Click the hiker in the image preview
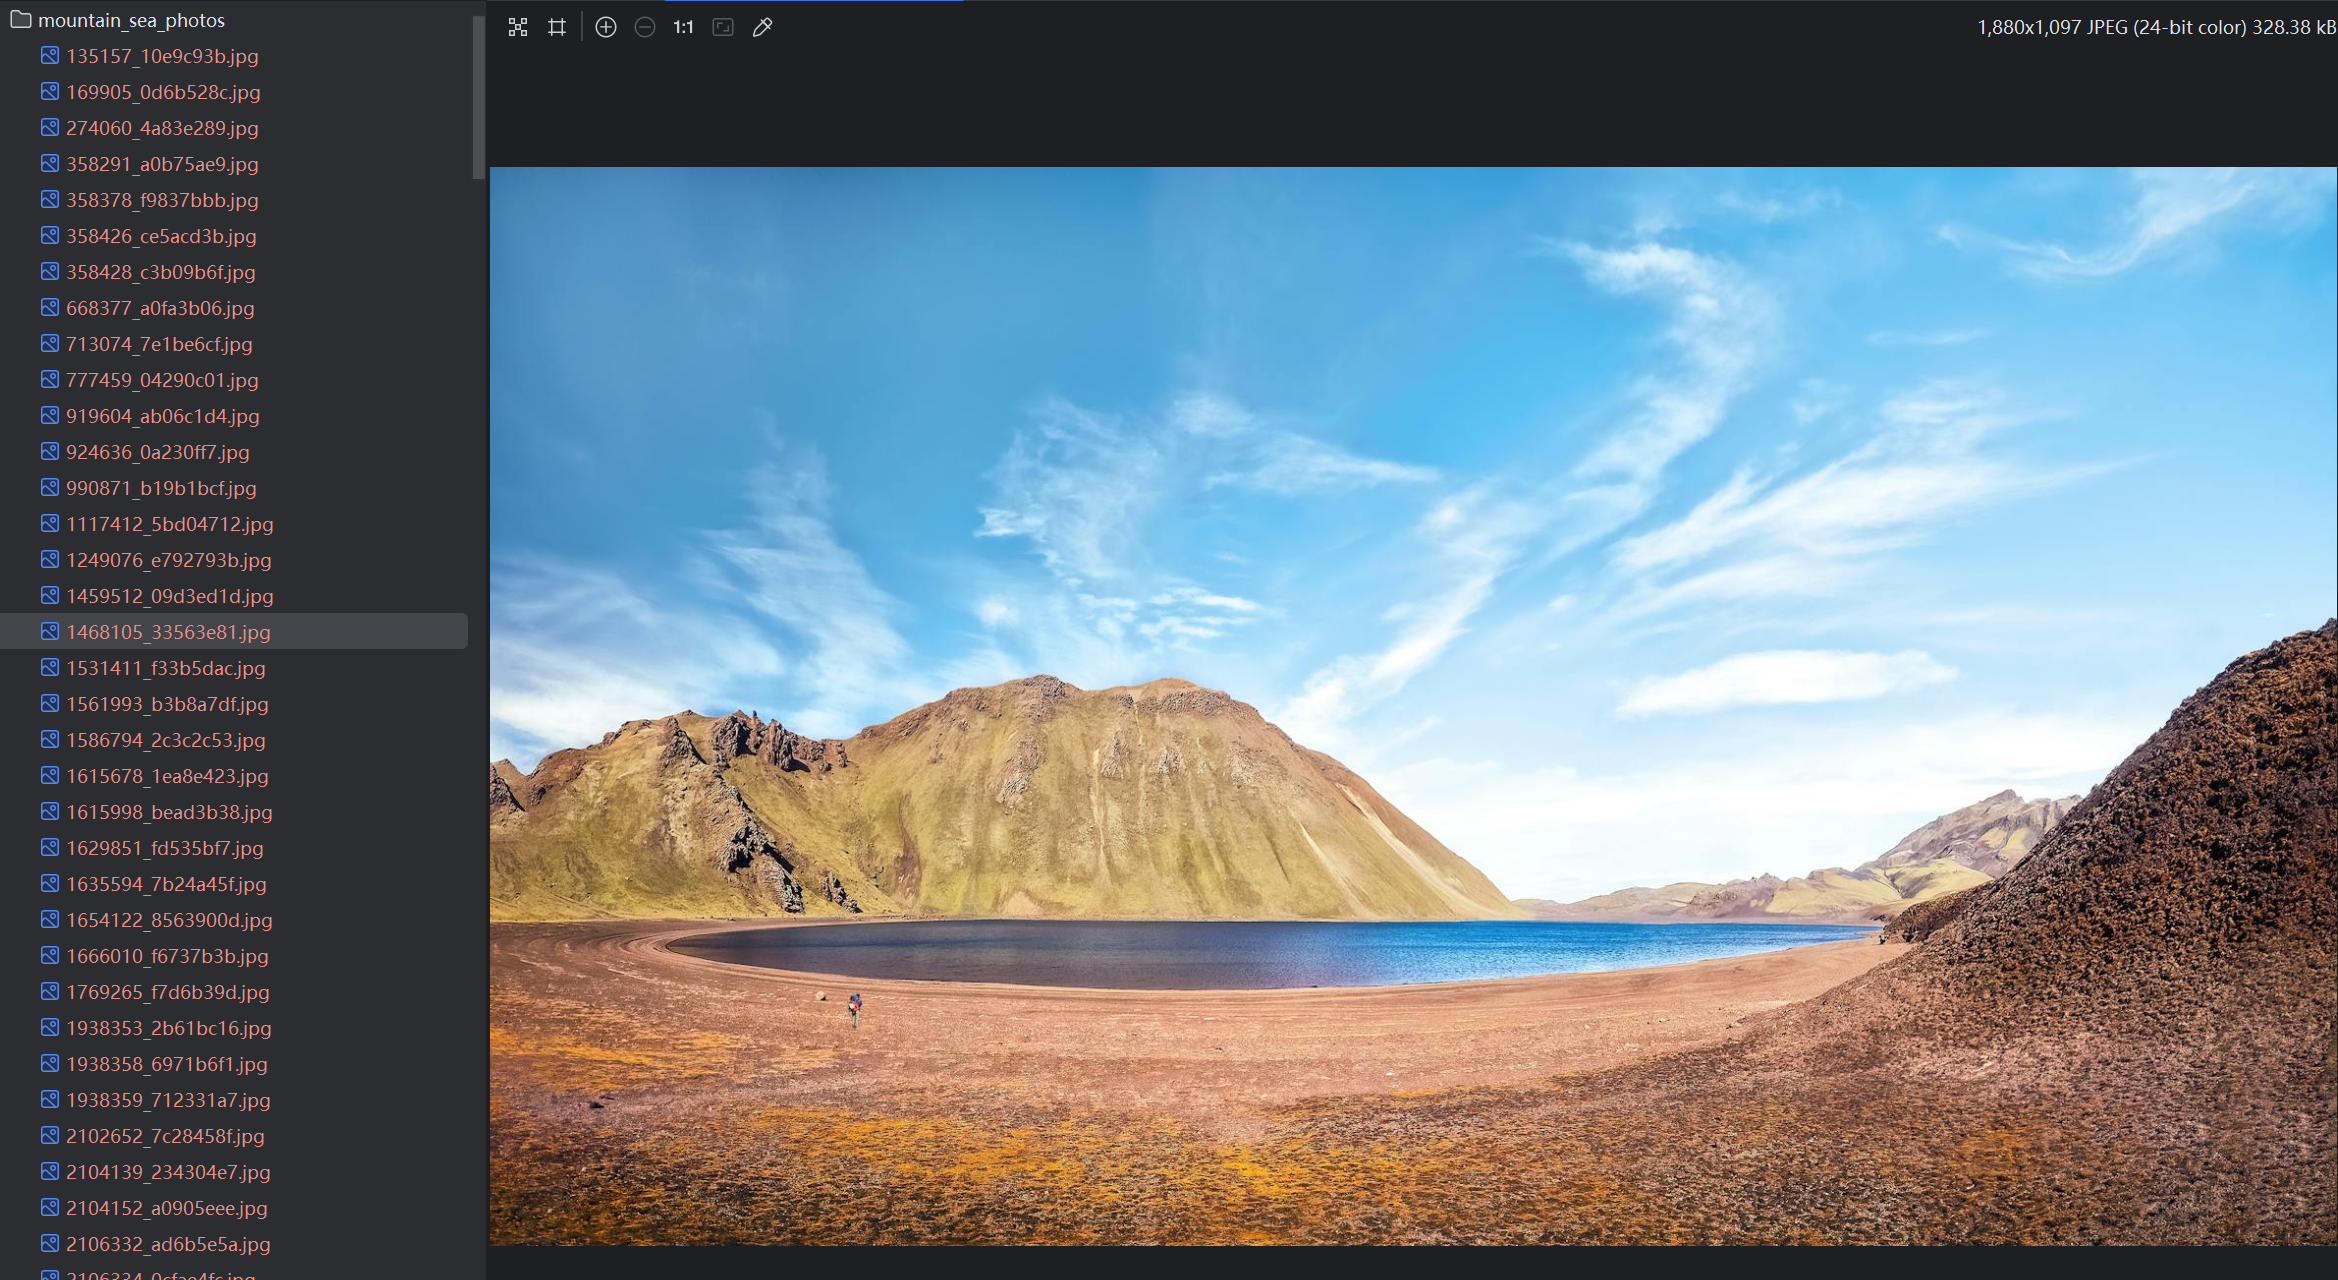 click(854, 1008)
